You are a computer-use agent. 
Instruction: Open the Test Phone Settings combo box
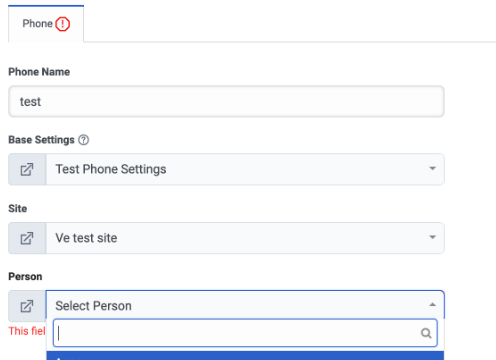(245, 169)
